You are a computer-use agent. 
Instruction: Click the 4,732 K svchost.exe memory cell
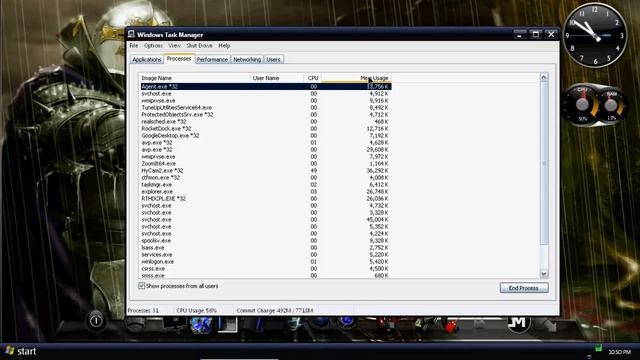[x=380, y=206]
